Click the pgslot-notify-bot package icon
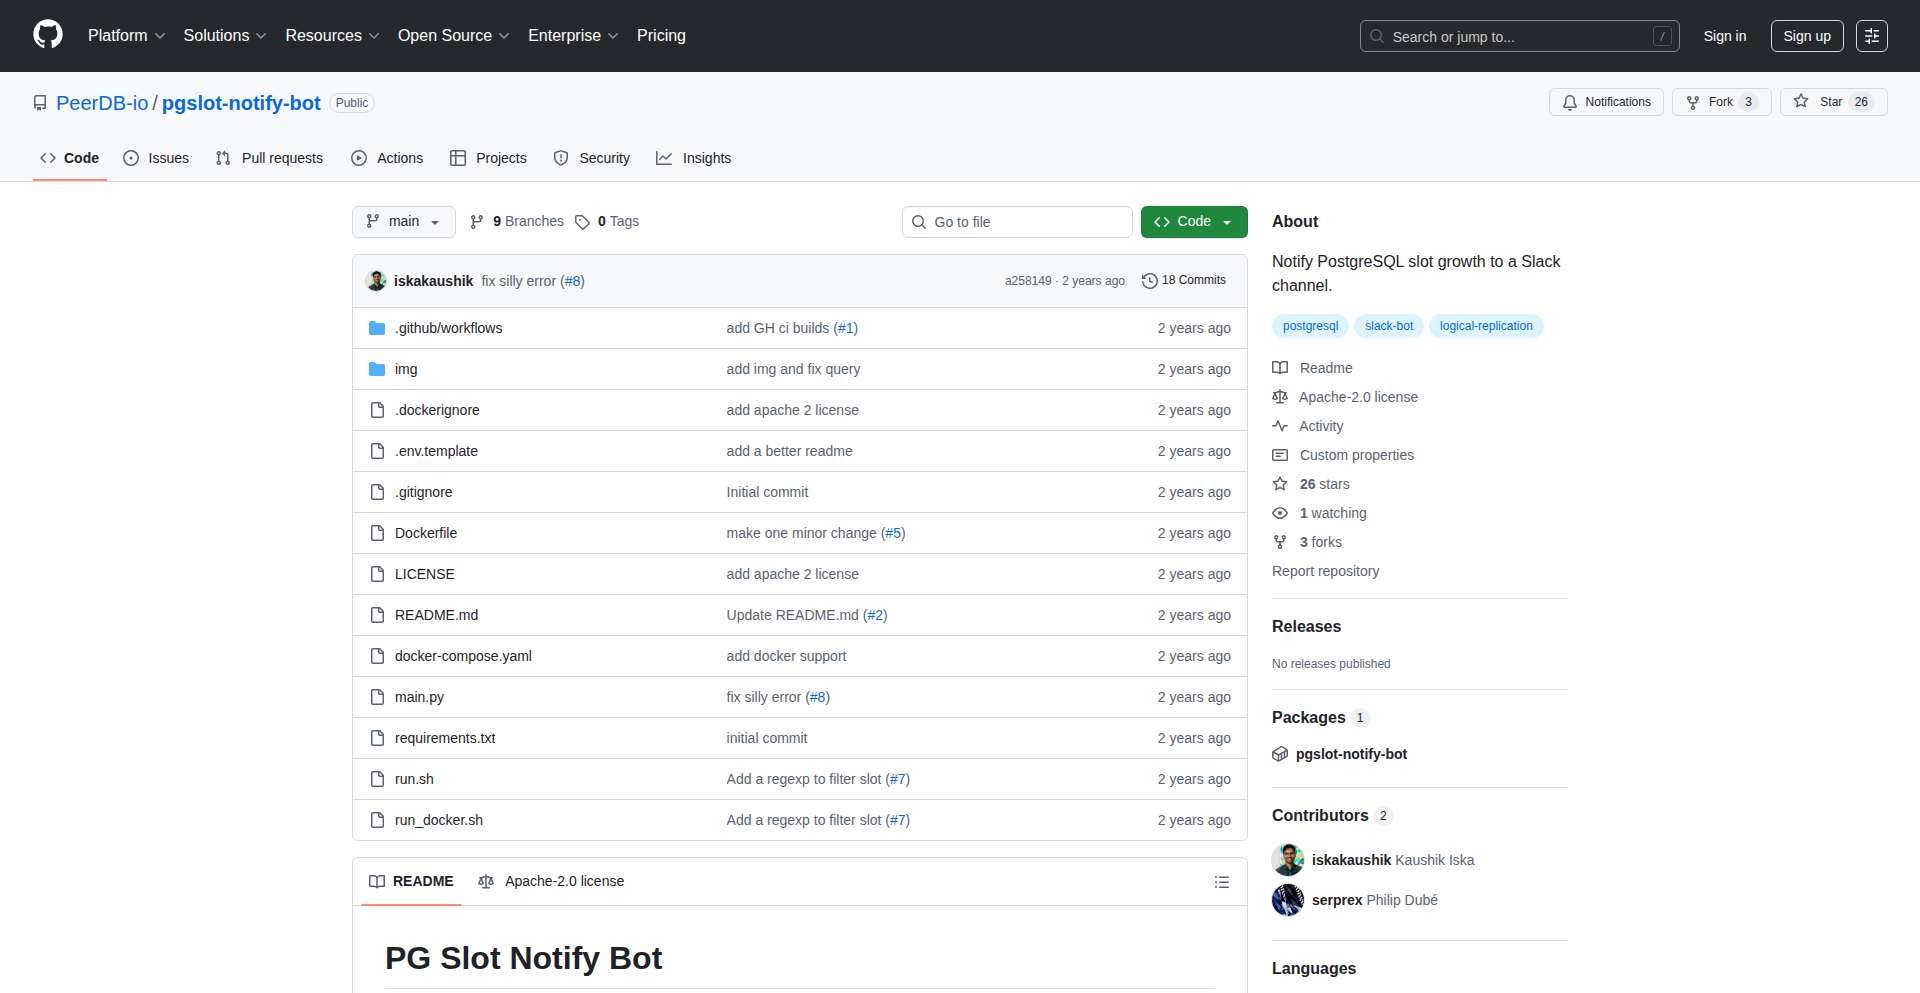This screenshot has width=1920, height=993. coord(1280,754)
